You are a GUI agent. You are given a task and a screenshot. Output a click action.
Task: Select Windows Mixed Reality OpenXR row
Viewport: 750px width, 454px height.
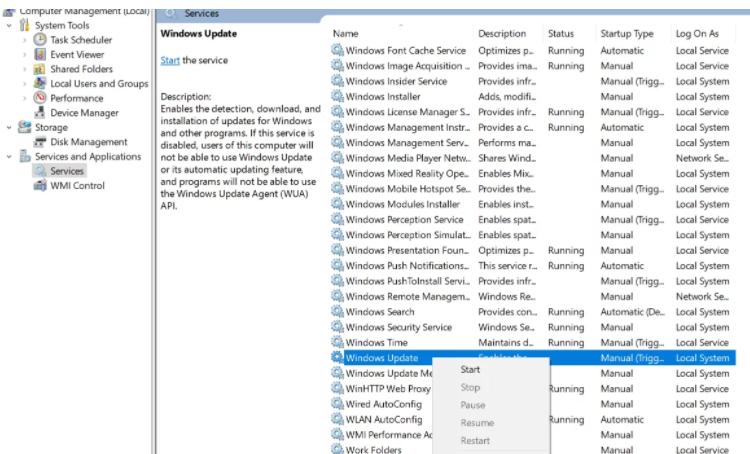(532, 174)
